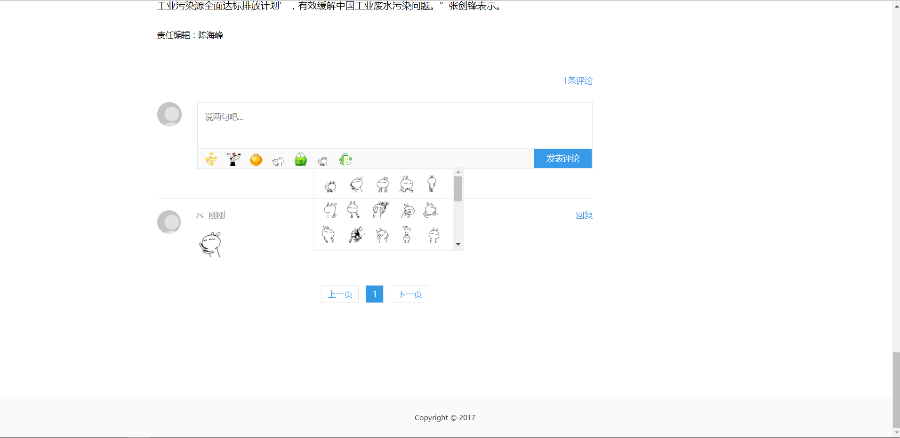Pick the fifth rabbit sticker in the top row
Viewport: 900px width, 438px height.
point(432,184)
